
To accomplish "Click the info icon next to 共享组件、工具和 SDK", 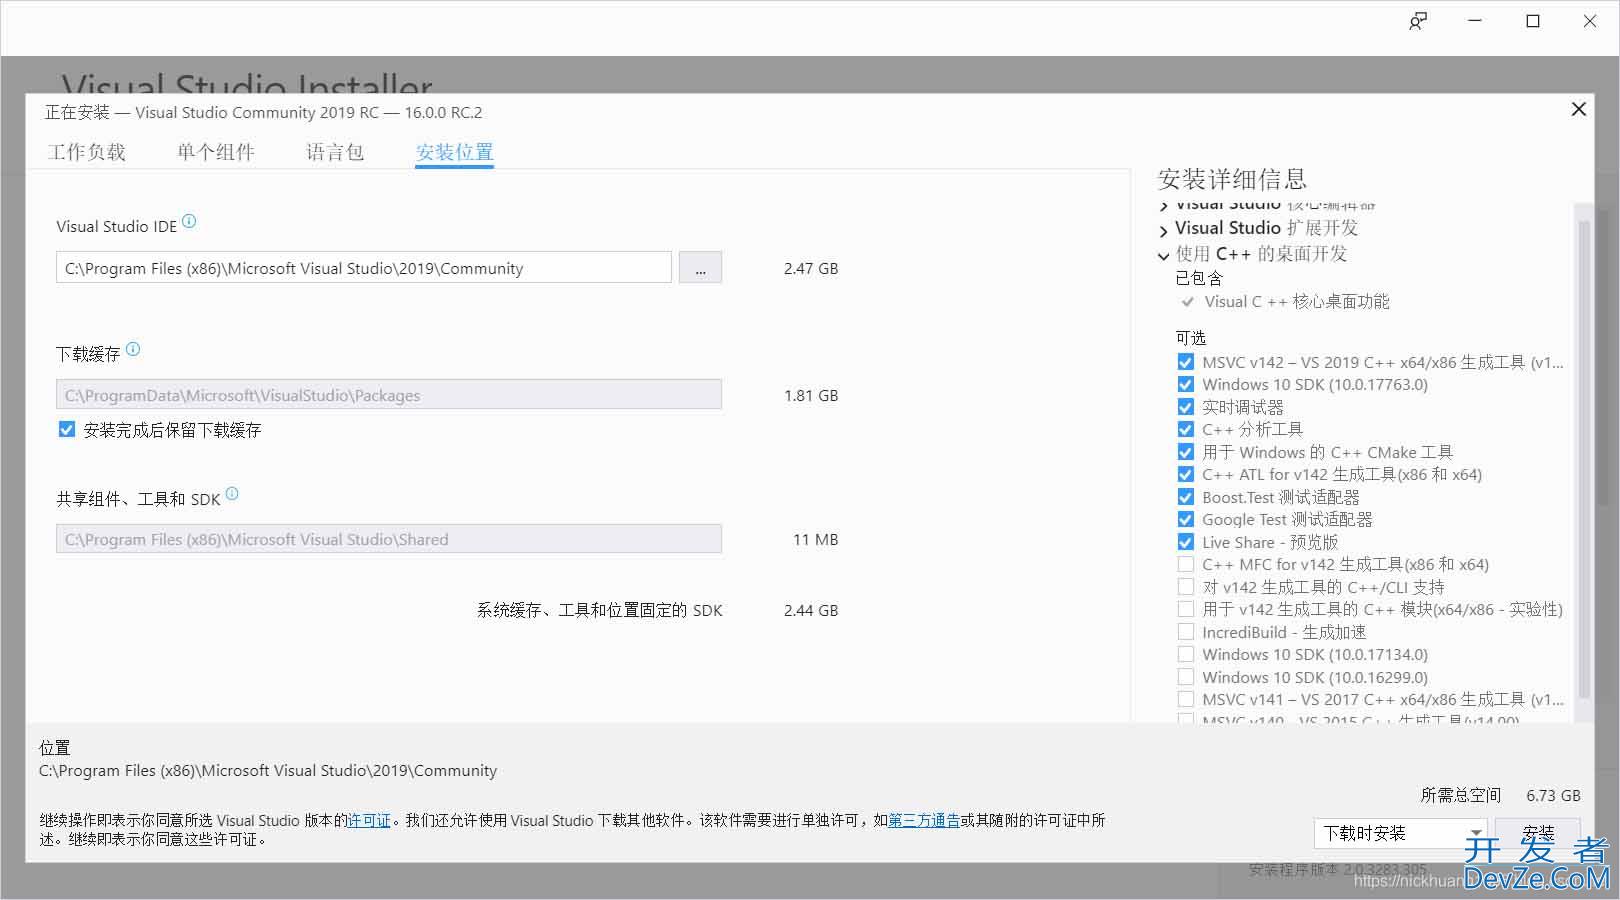I will coord(232,494).
